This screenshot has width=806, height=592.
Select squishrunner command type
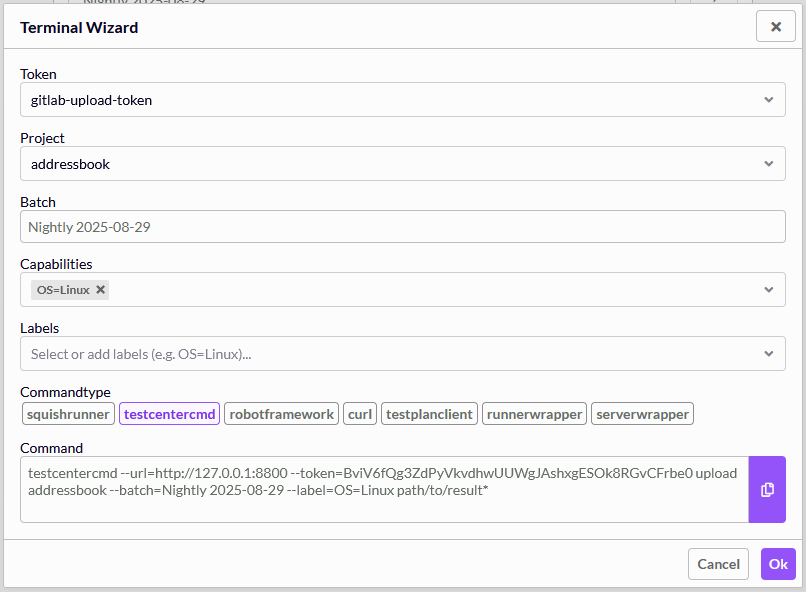pyautogui.click(x=68, y=414)
